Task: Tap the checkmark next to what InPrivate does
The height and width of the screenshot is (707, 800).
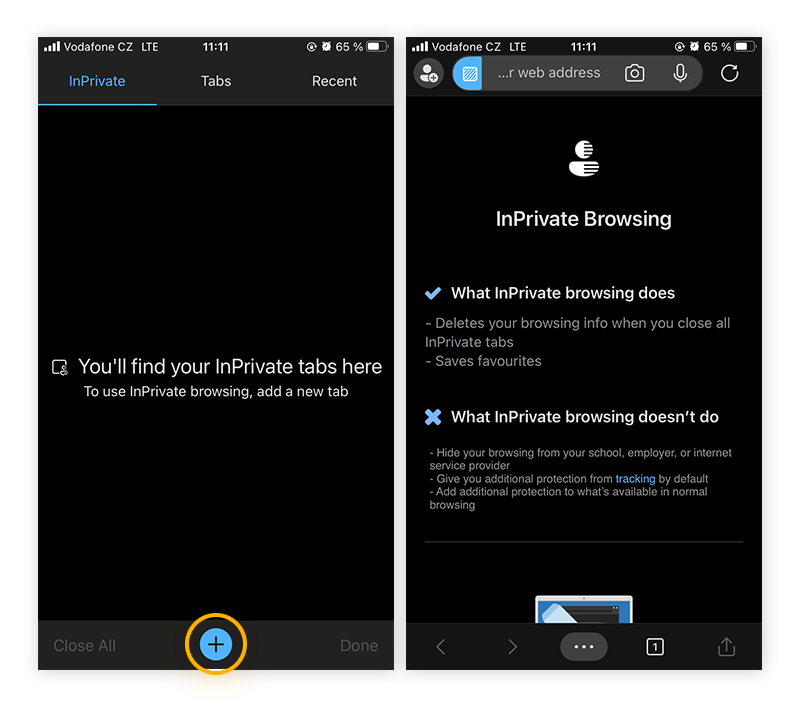Action: [434, 293]
